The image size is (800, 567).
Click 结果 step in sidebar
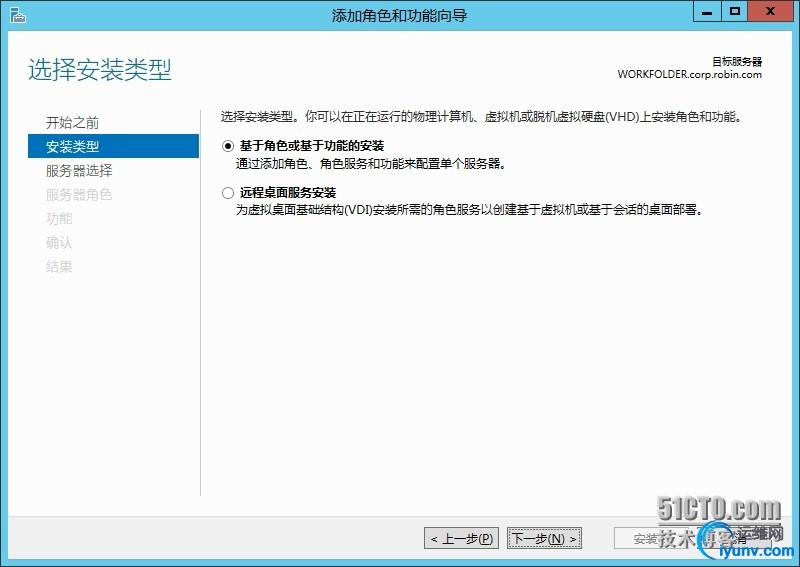point(59,266)
